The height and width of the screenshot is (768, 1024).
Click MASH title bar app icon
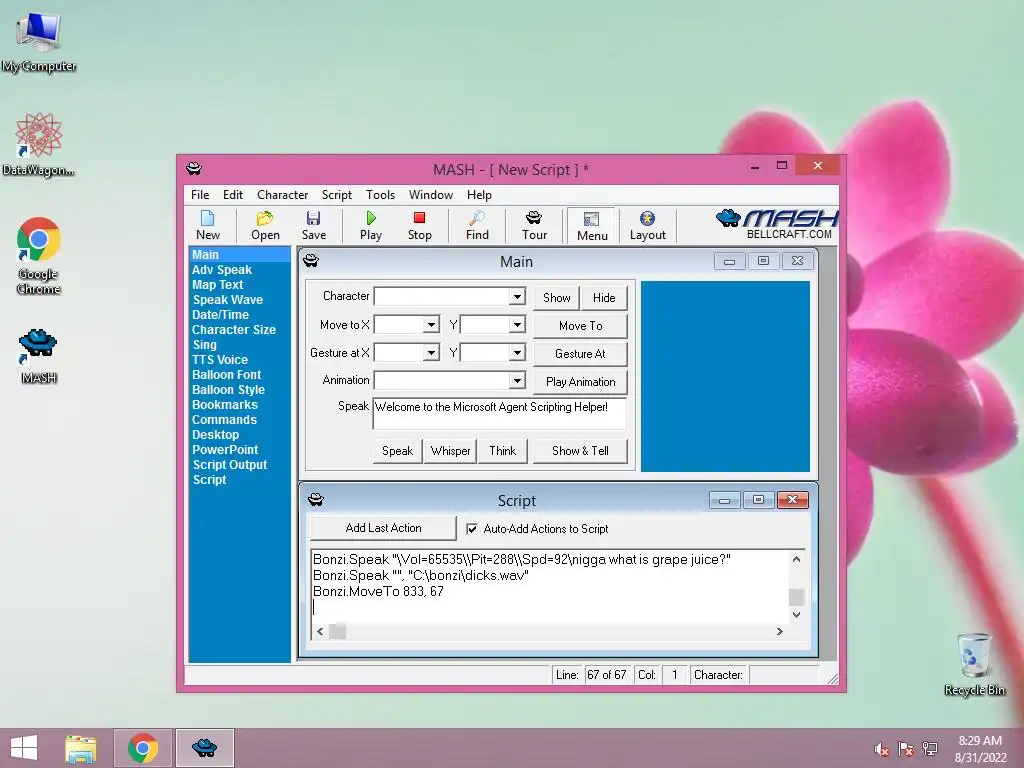click(194, 168)
